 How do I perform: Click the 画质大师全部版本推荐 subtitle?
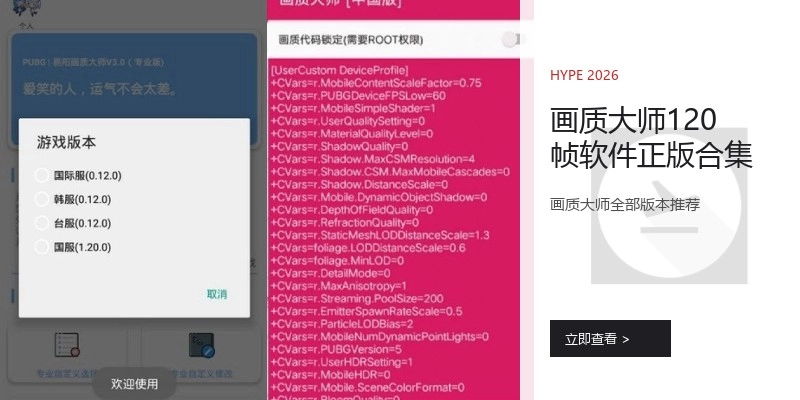click(625, 205)
